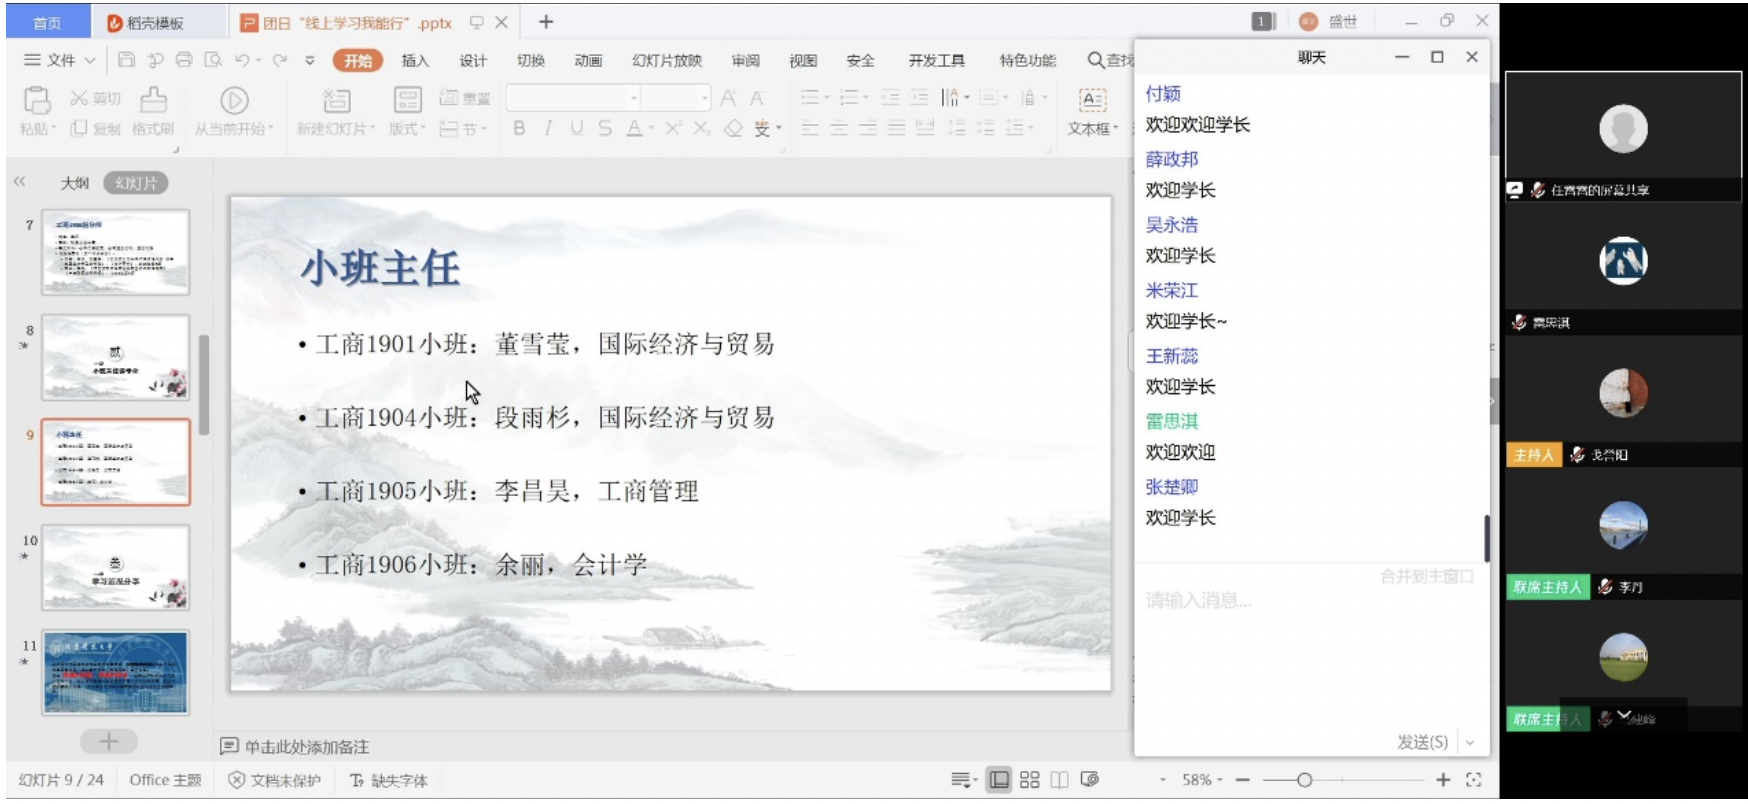Open the 58% zoom level dropdown
This screenshot has height=804, width=1748.
(1202, 780)
